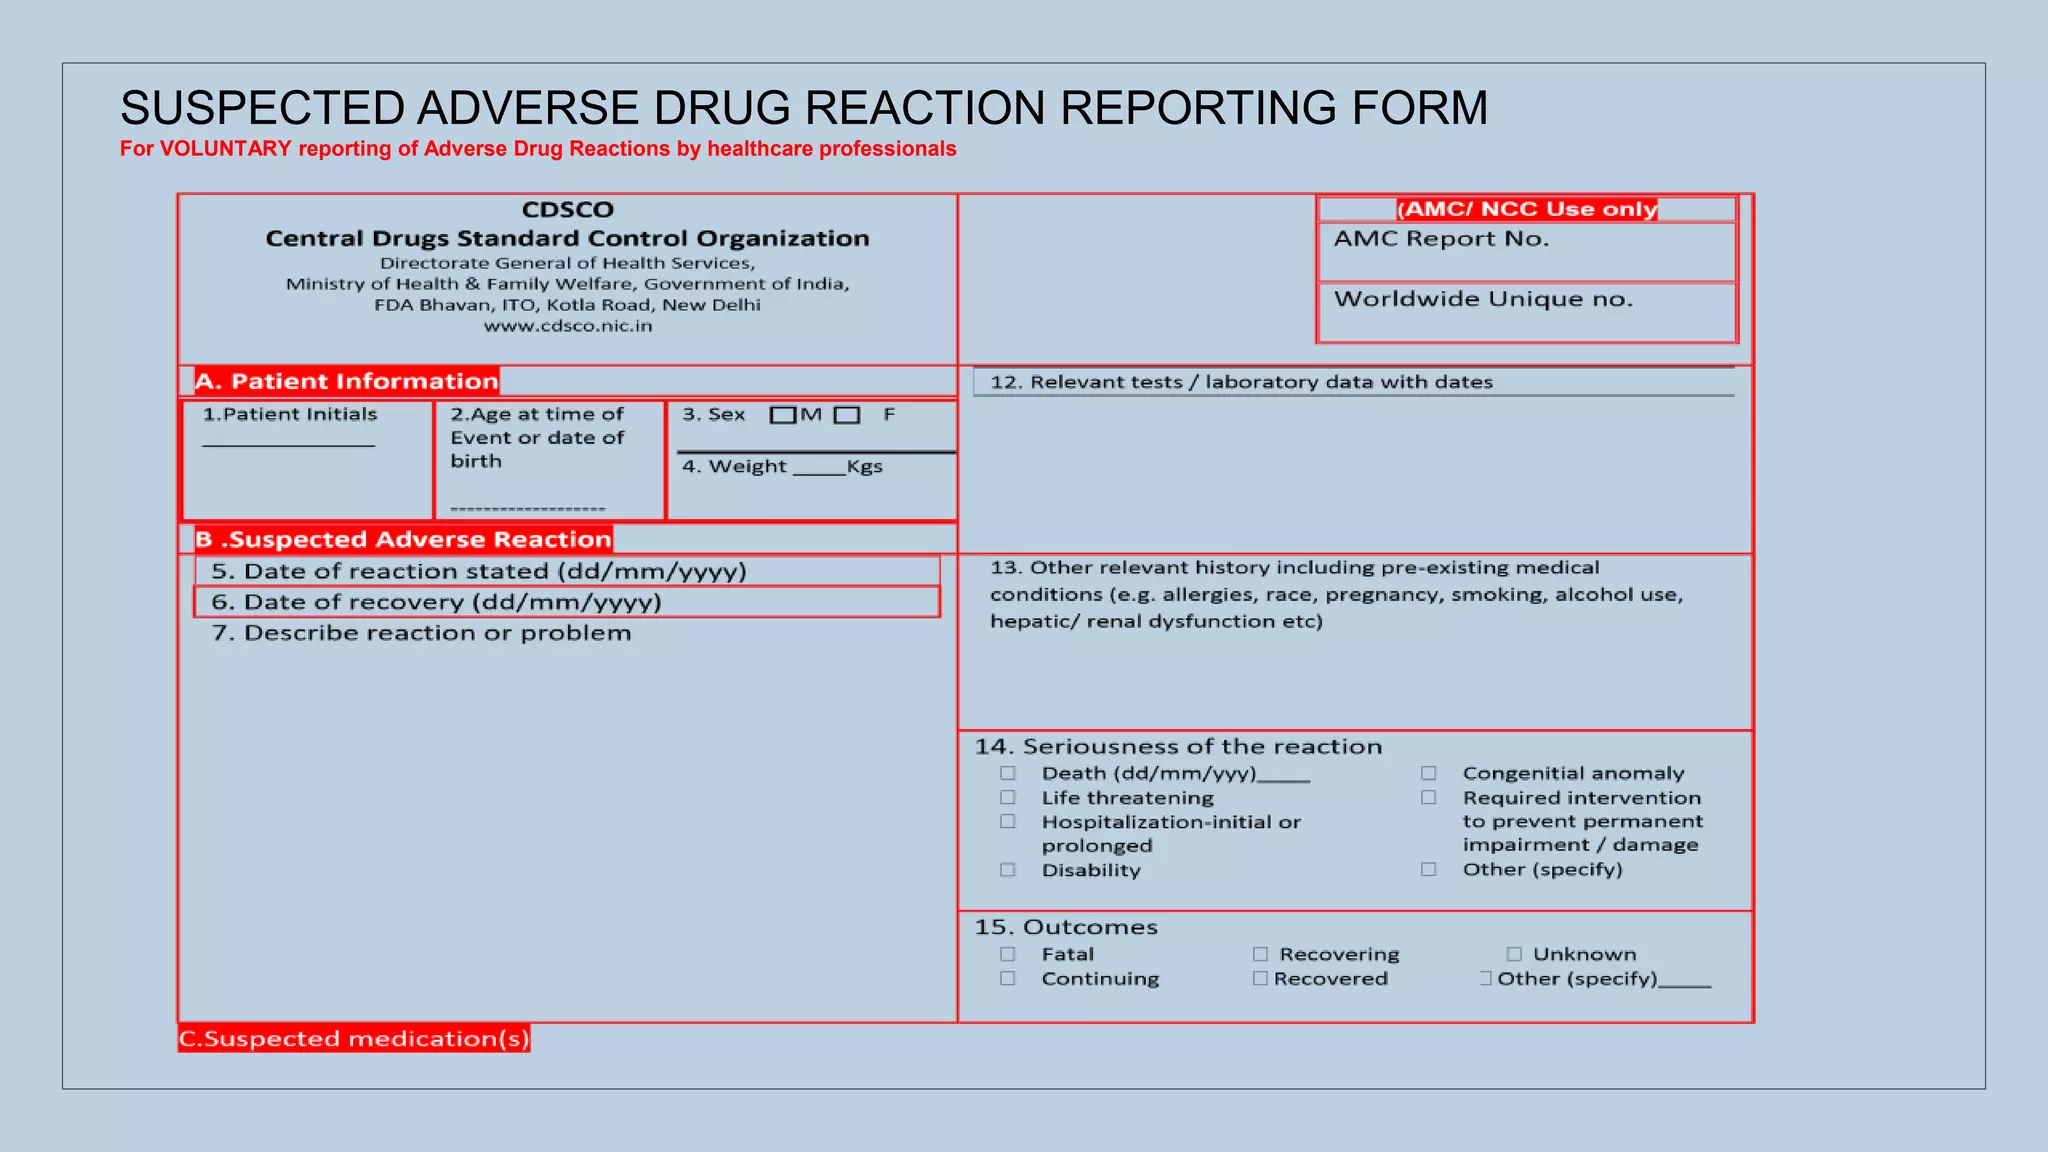Screen dimensions: 2048x1152
Task: Click the AMC/ NCC Use only label
Action: (x=1527, y=209)
